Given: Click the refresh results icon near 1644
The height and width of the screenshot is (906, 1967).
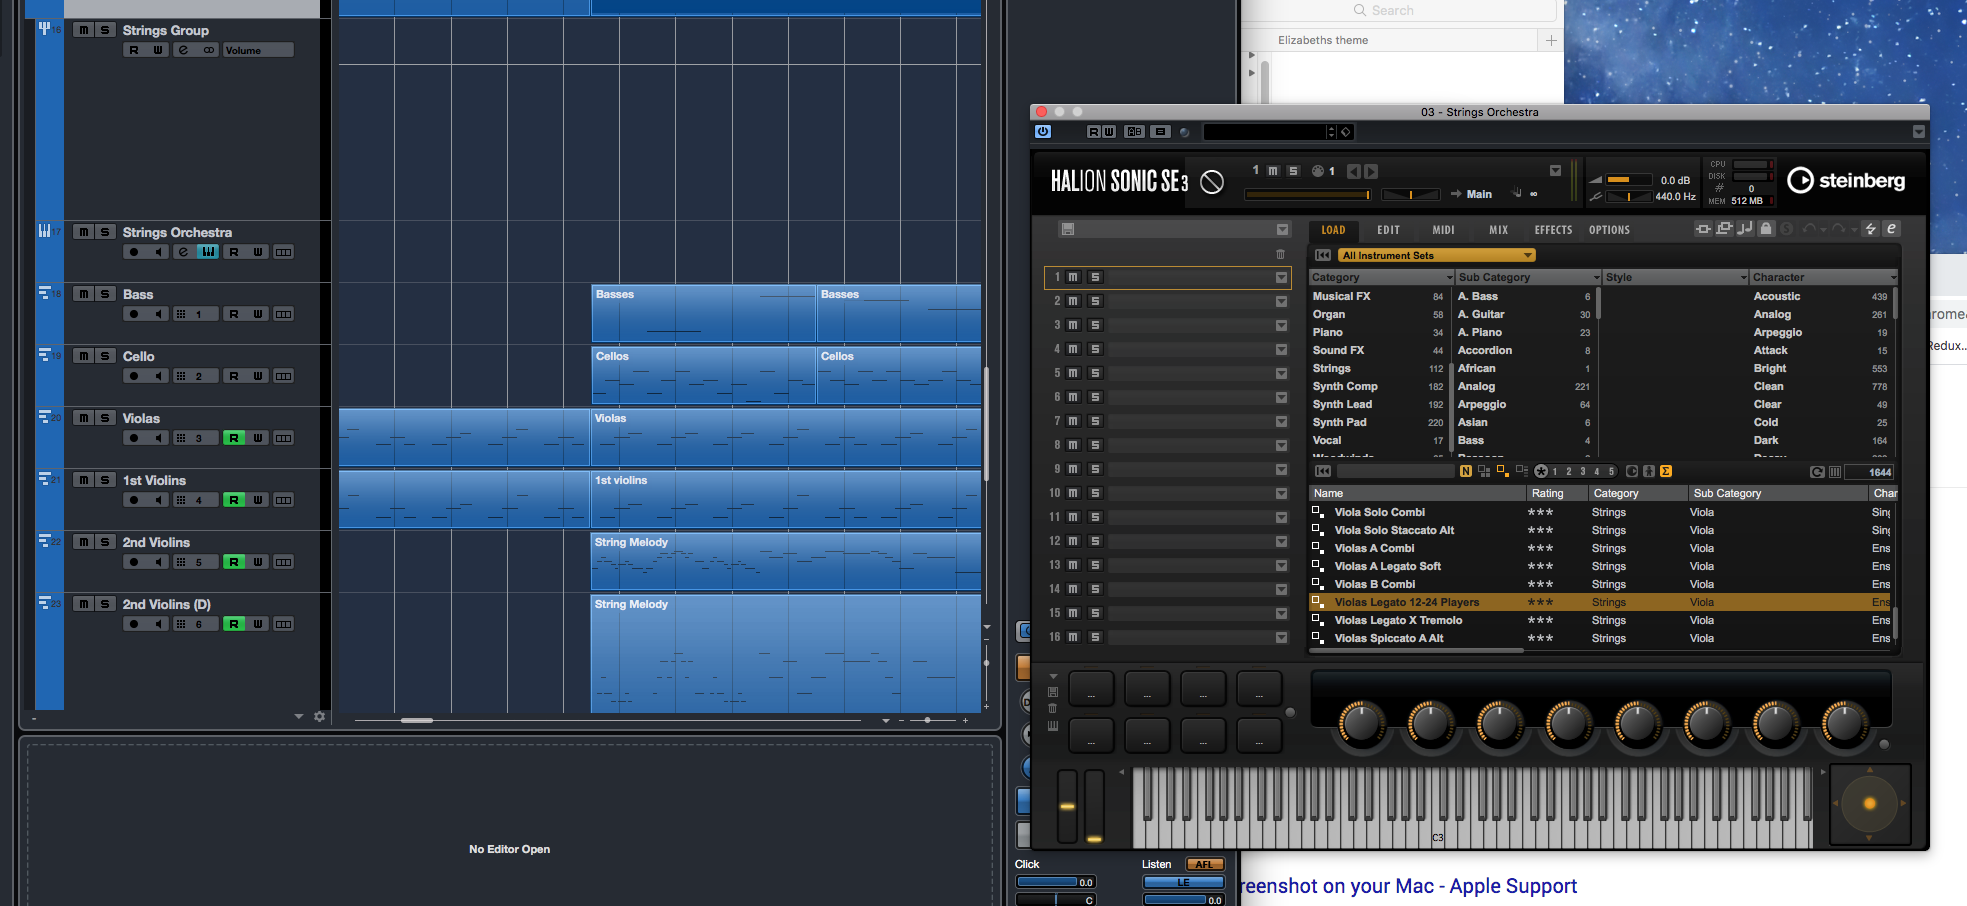Looking at the screenshot, I should coord(1817,472).
